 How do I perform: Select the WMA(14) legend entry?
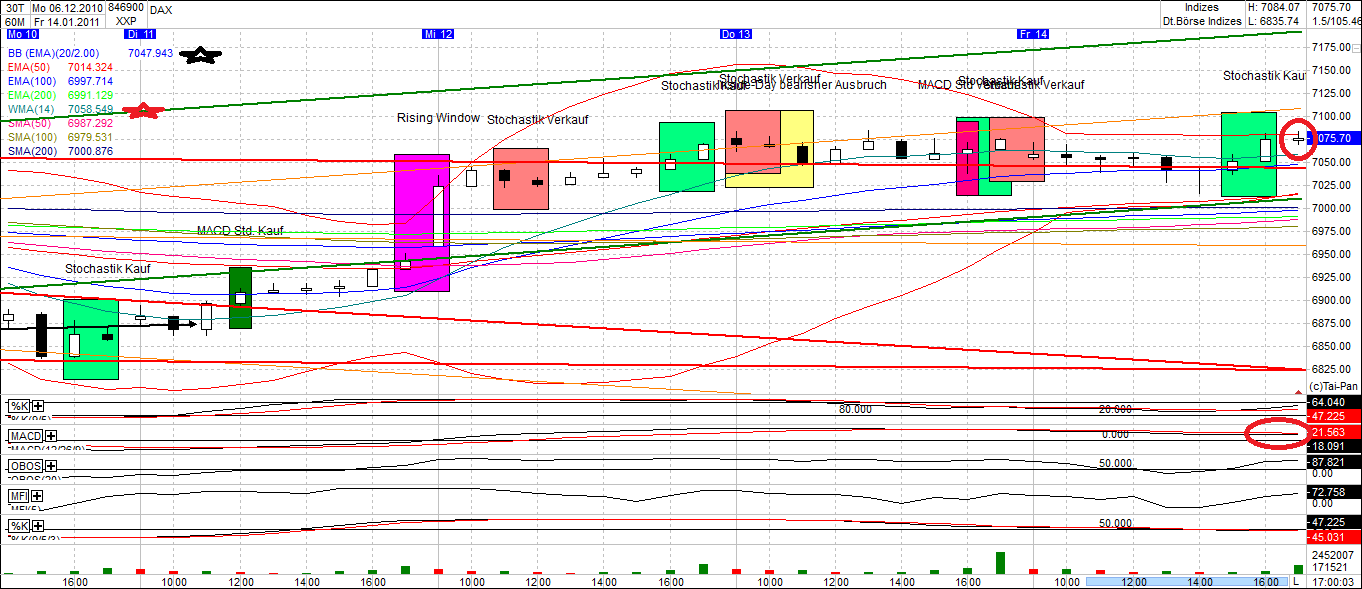pos(31,108)
